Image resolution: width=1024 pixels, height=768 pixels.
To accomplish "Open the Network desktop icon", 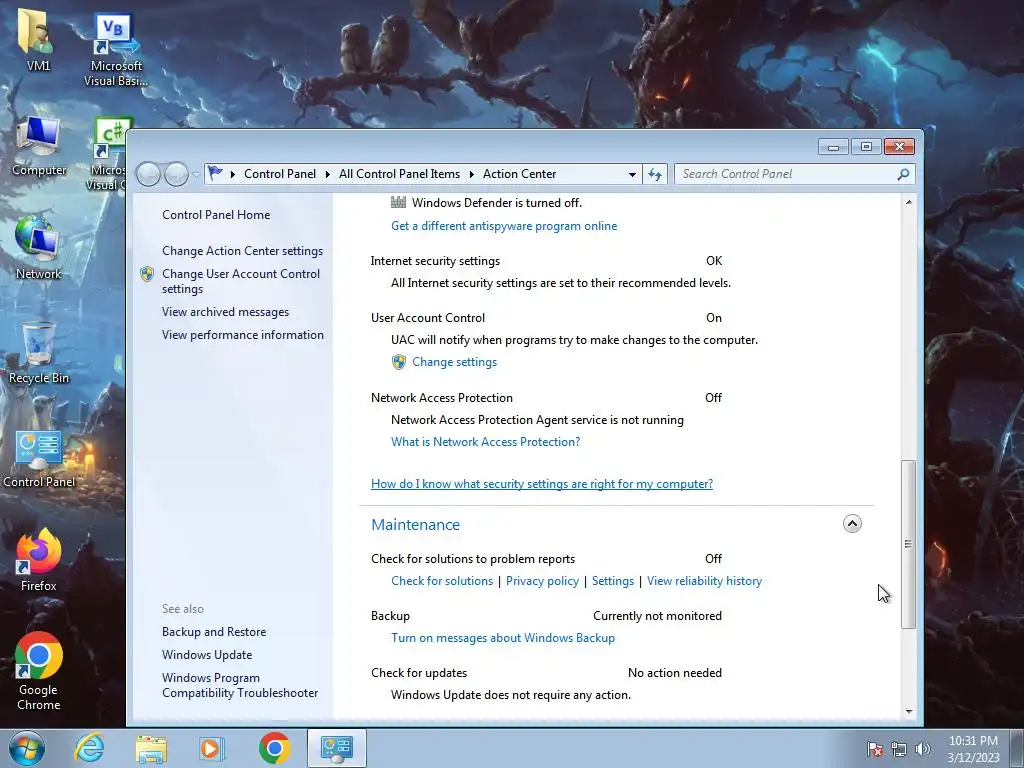I will pyautogui.click(x=38, y=248).
